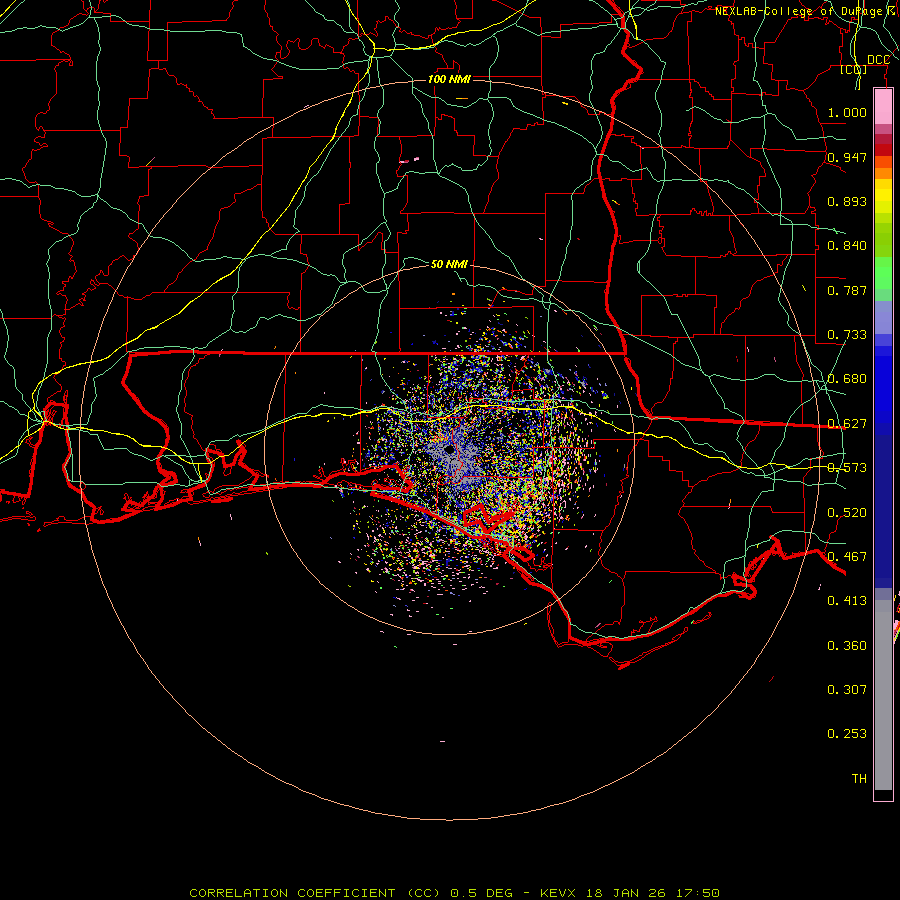The image size is (900, 900).
Task: Pick the gray color bar segment
Action: 883,695
